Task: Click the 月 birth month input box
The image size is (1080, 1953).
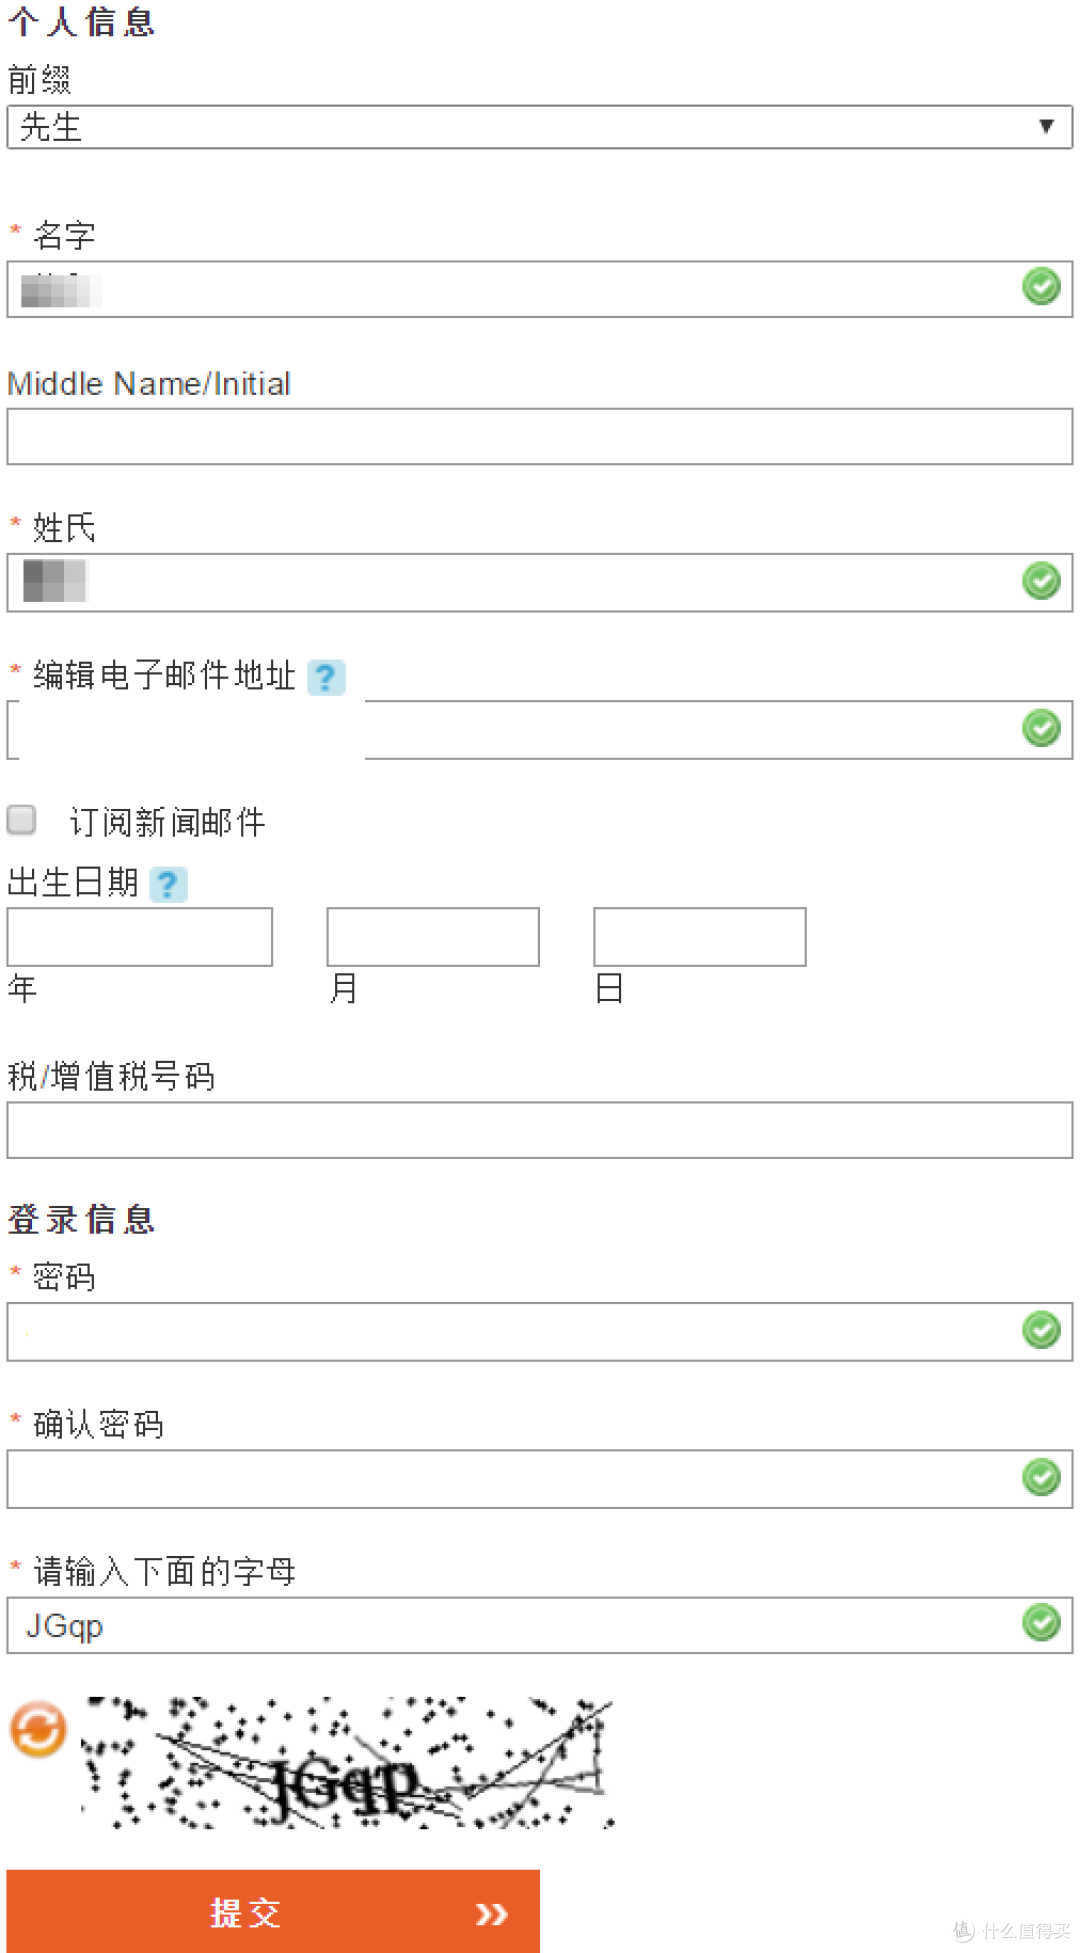Action: click(x=433, y=937)
